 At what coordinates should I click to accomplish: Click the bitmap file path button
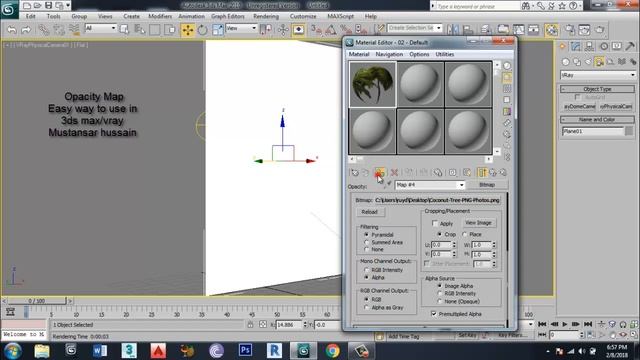(437, 200)
